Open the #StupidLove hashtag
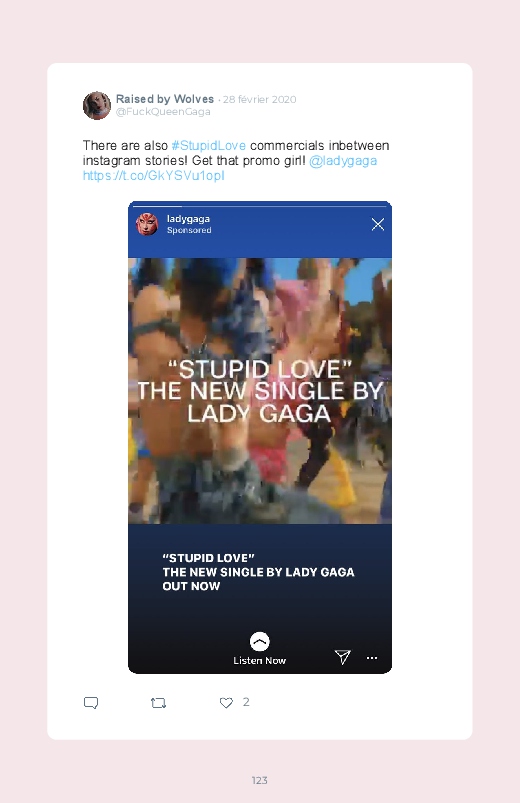 pyautogui.click(x=209, y=145)
